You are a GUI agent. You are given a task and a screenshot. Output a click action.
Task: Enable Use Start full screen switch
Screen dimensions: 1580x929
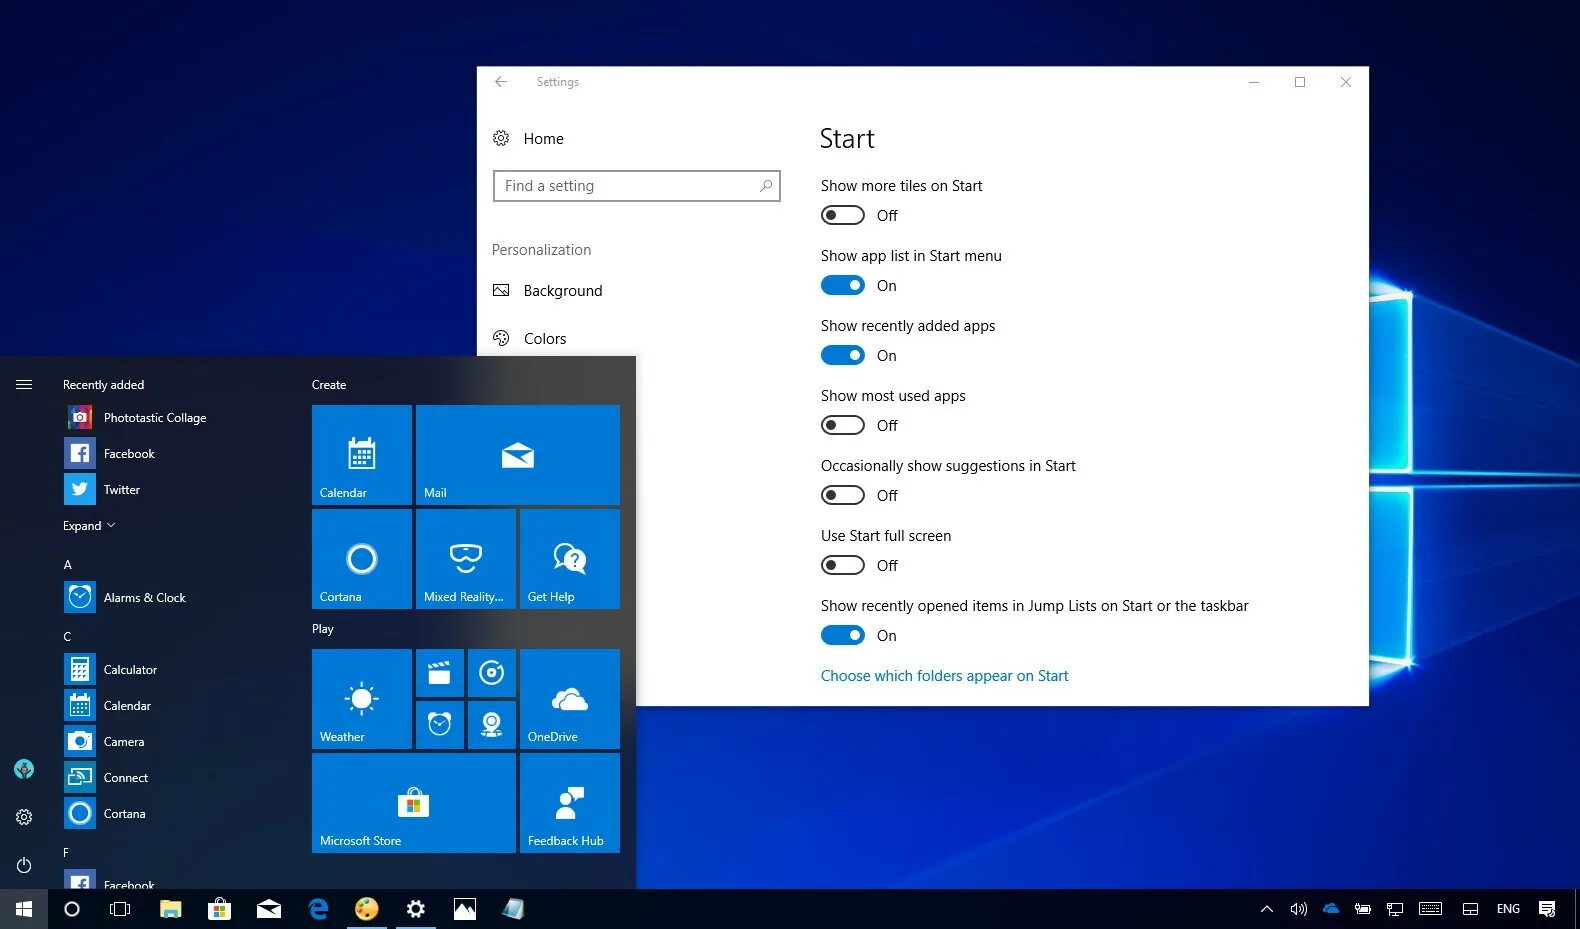(x=842, y=565)
